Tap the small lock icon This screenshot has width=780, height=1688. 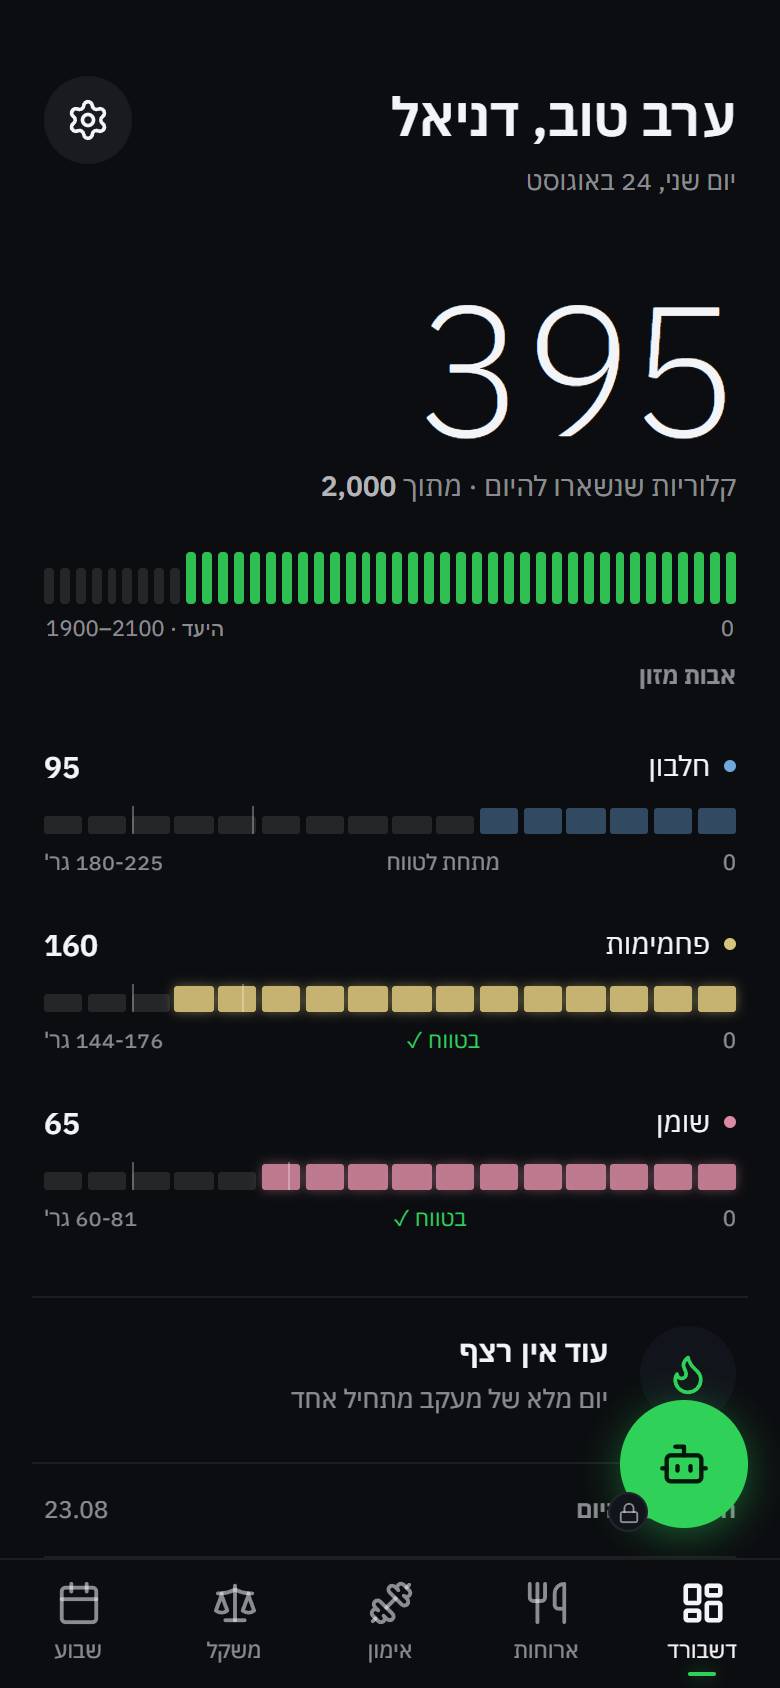pyautogui.click(x=628, y=1512)
